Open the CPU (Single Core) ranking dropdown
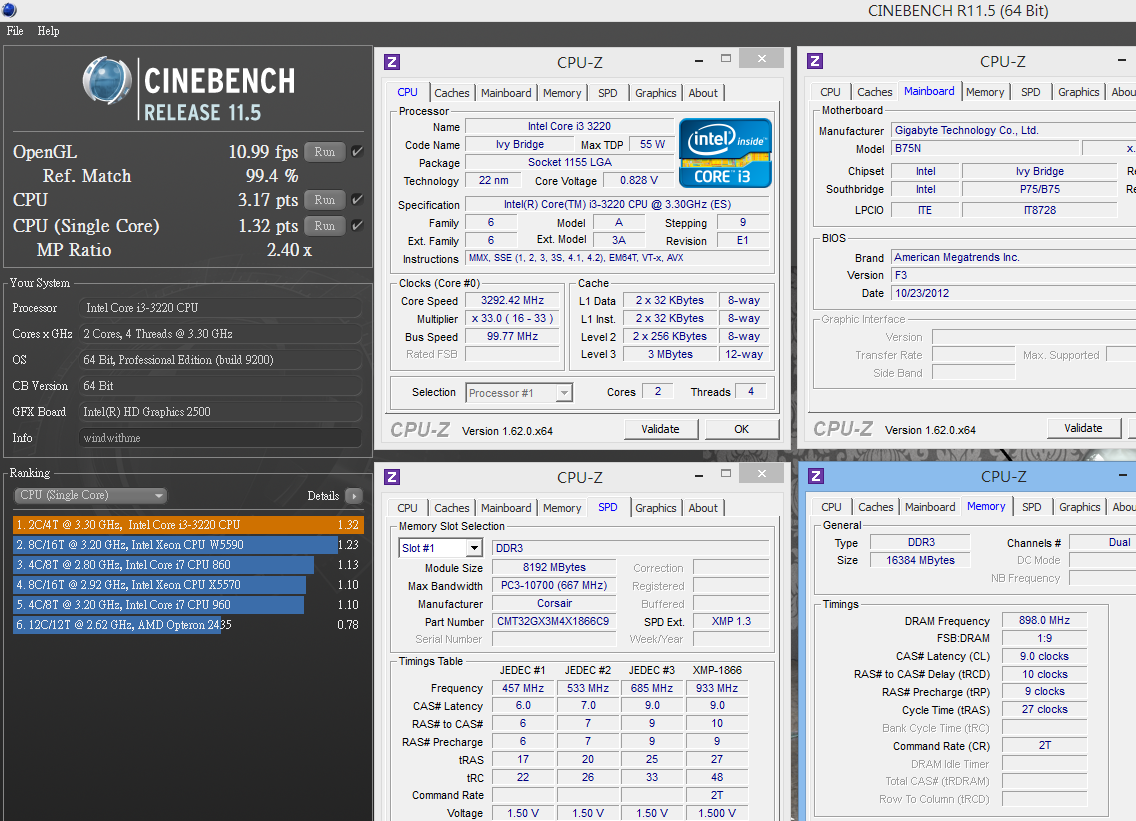 [91, 496]
